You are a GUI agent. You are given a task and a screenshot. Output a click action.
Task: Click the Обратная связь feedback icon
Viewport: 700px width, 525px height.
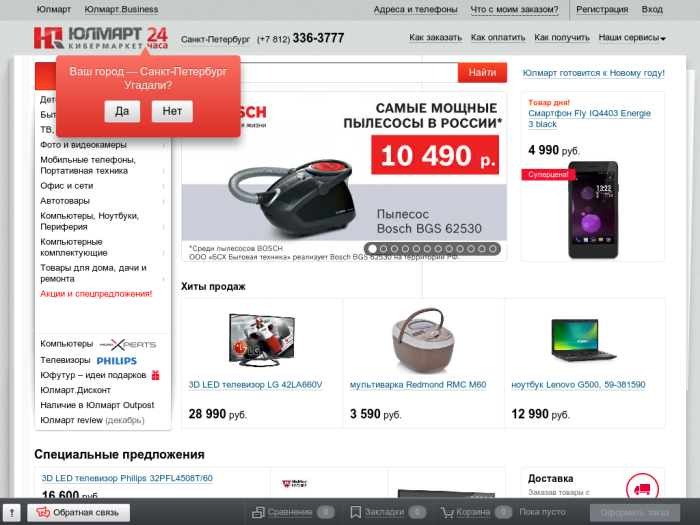[43, 512]
